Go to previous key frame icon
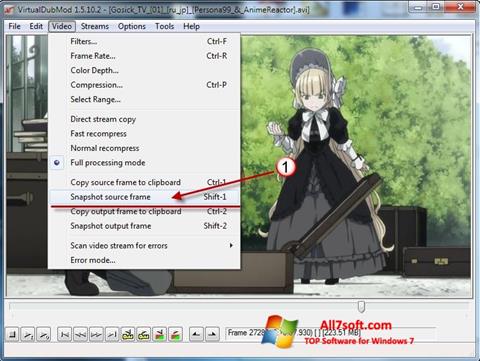Viewport: 480px width, 361px height. (x=127, y=334)
